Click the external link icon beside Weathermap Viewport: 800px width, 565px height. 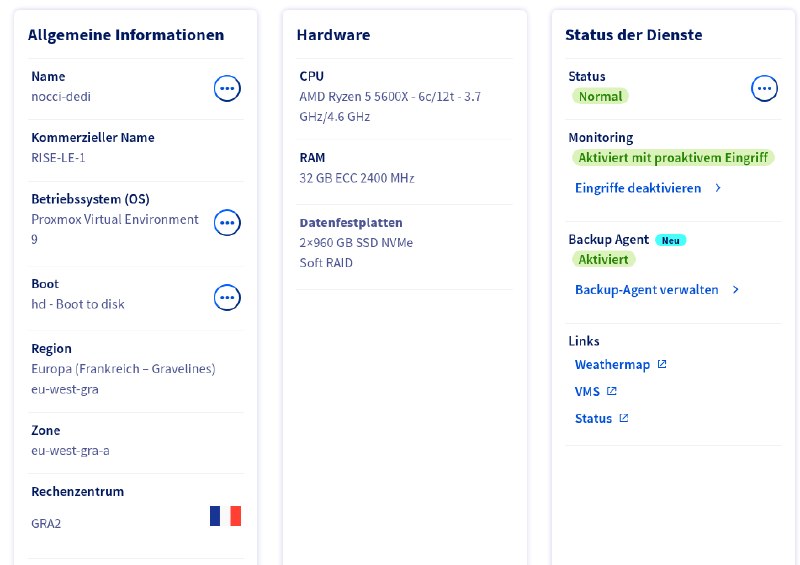[662, 364]
